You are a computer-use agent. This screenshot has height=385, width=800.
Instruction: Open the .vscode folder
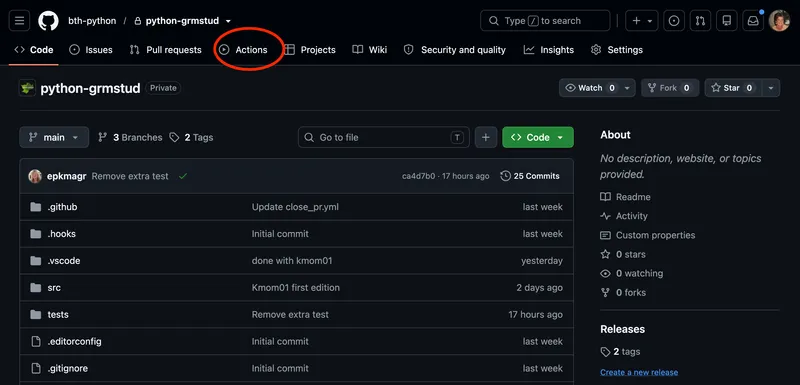64,261
